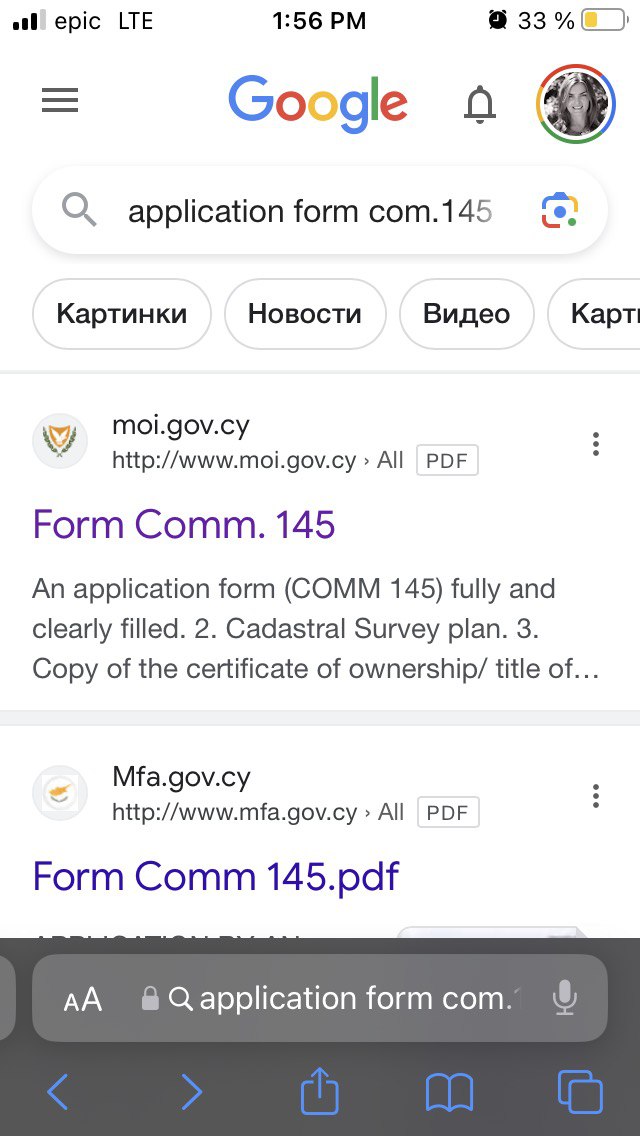Show all open Safari tabs
The height and width of the screenshot is (1136, 640).
579,1092
